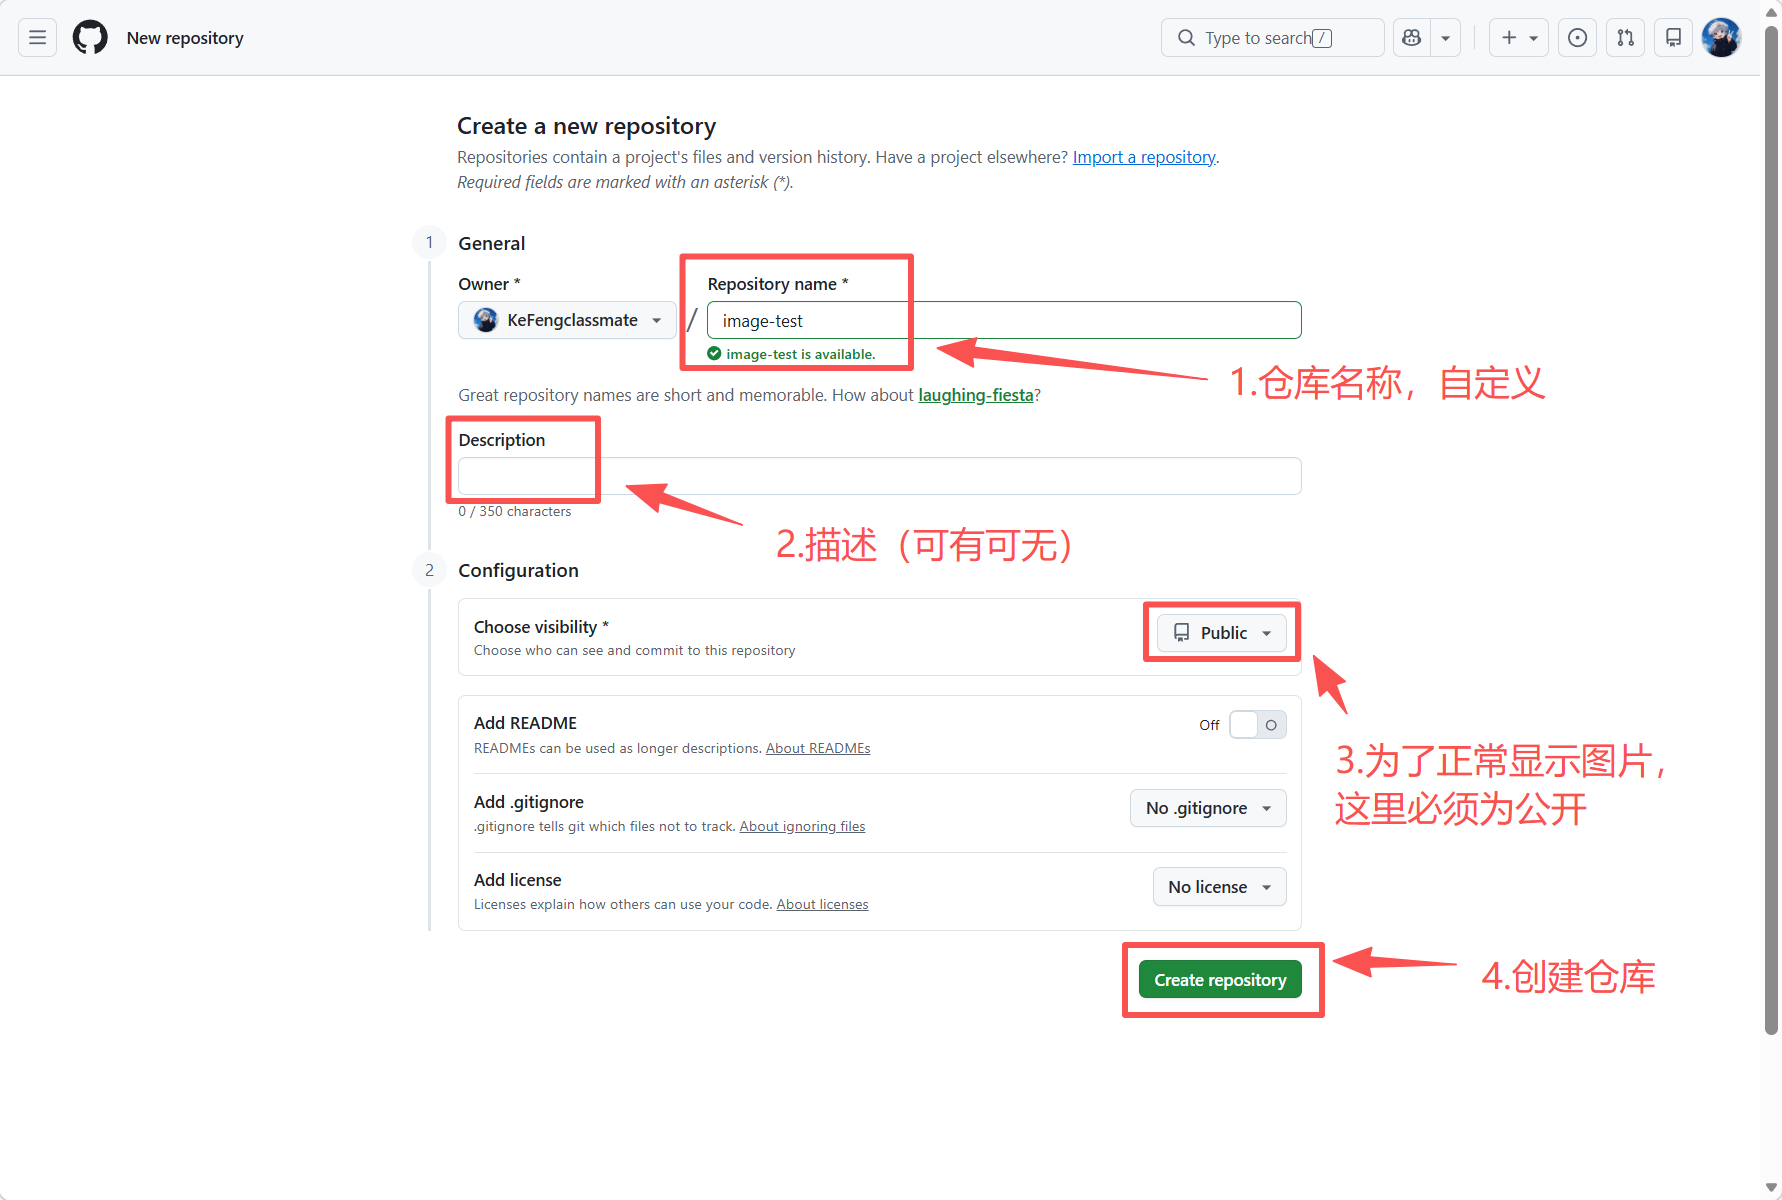This screenshot has width=1782, height=1200.
Task: Open the Create new plus menu
Action: (1518, 38)
